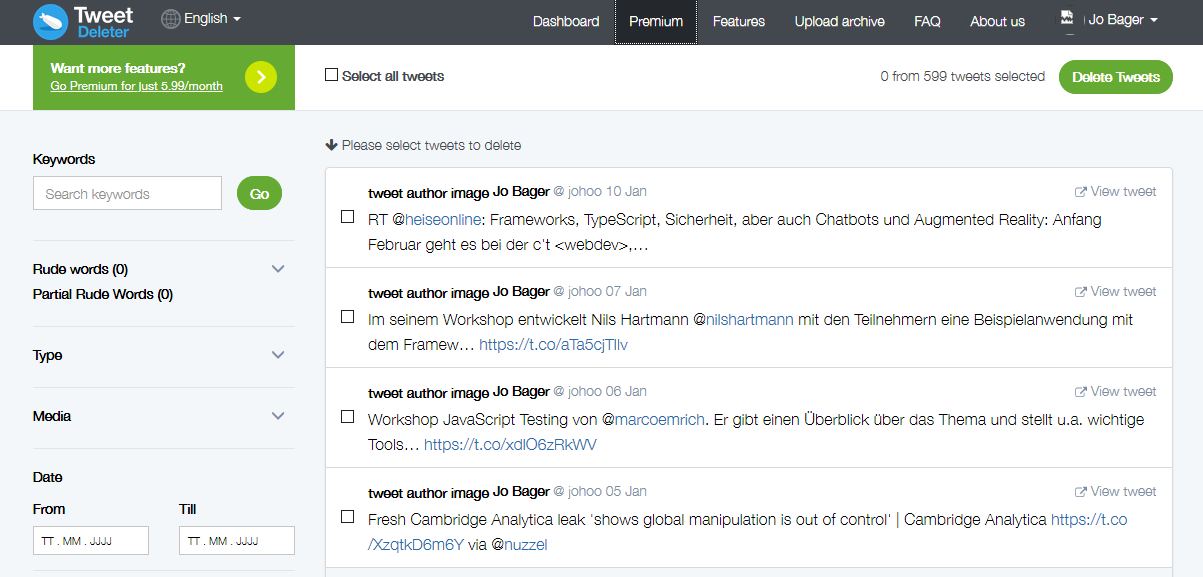Click the Search keywords input field
This screenshot has width=1203, height=577.
point(127,194)
